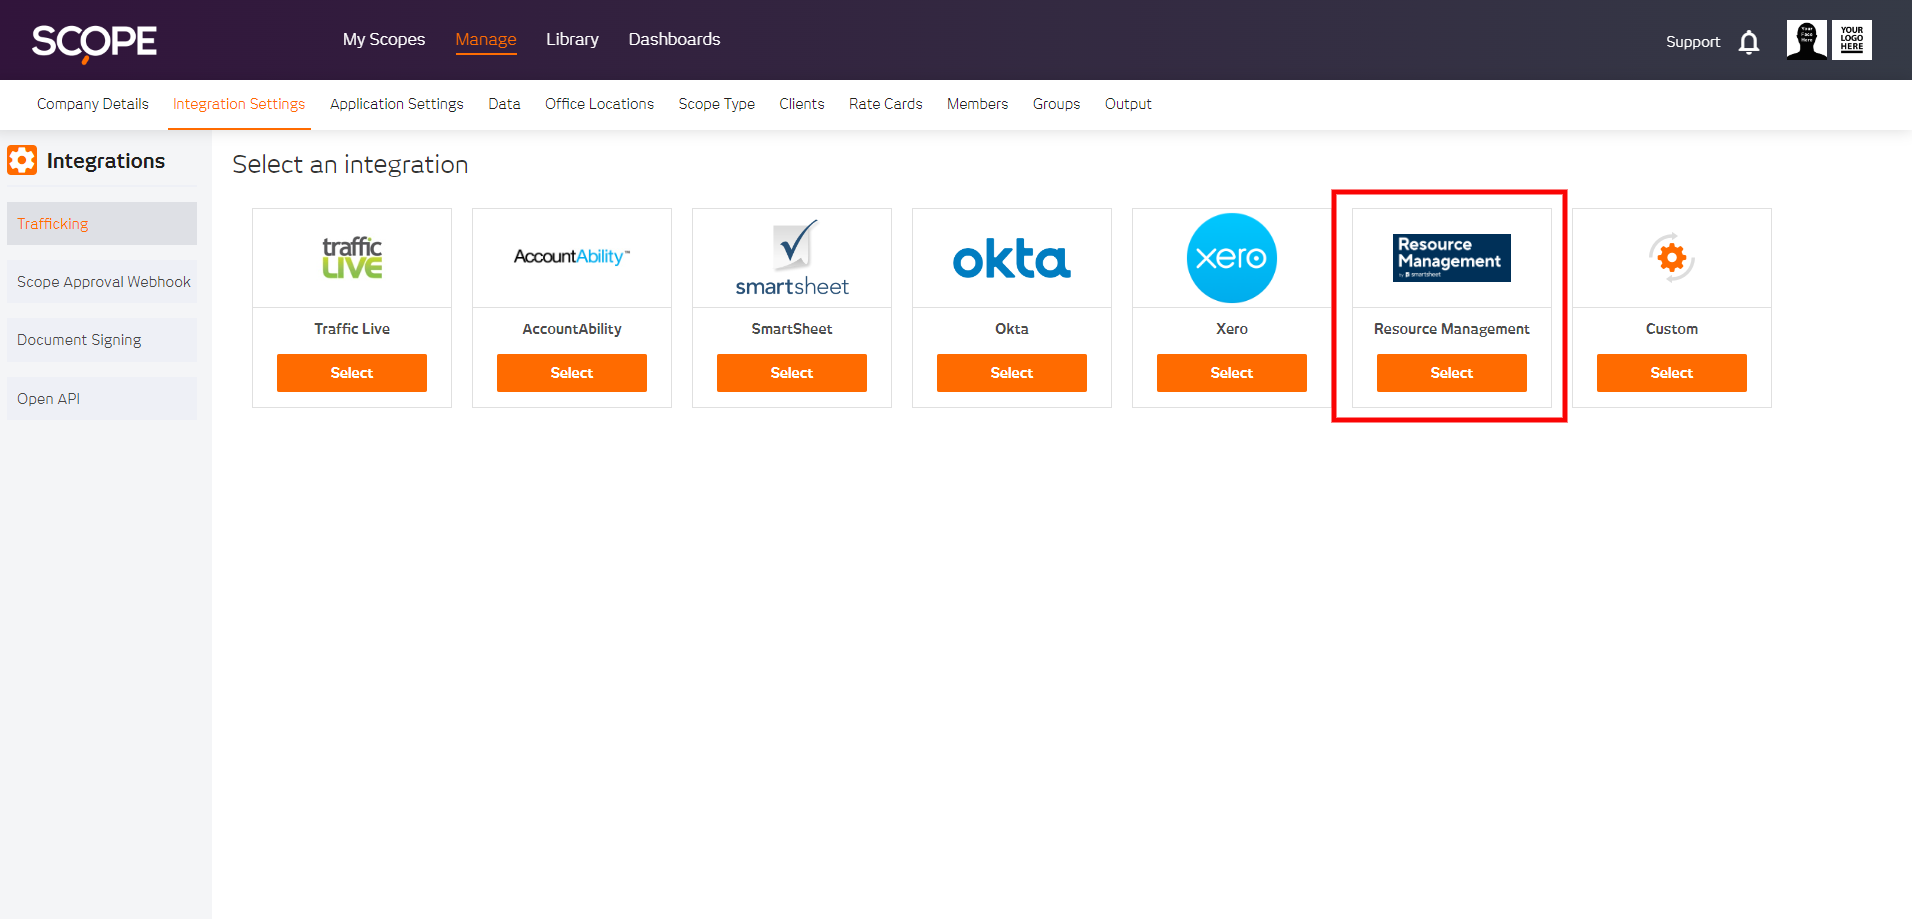Open Dashboards
Image resolution: width=1912 pixels, height=919 pixels.
pyautogui.click(x=674, y=39)
